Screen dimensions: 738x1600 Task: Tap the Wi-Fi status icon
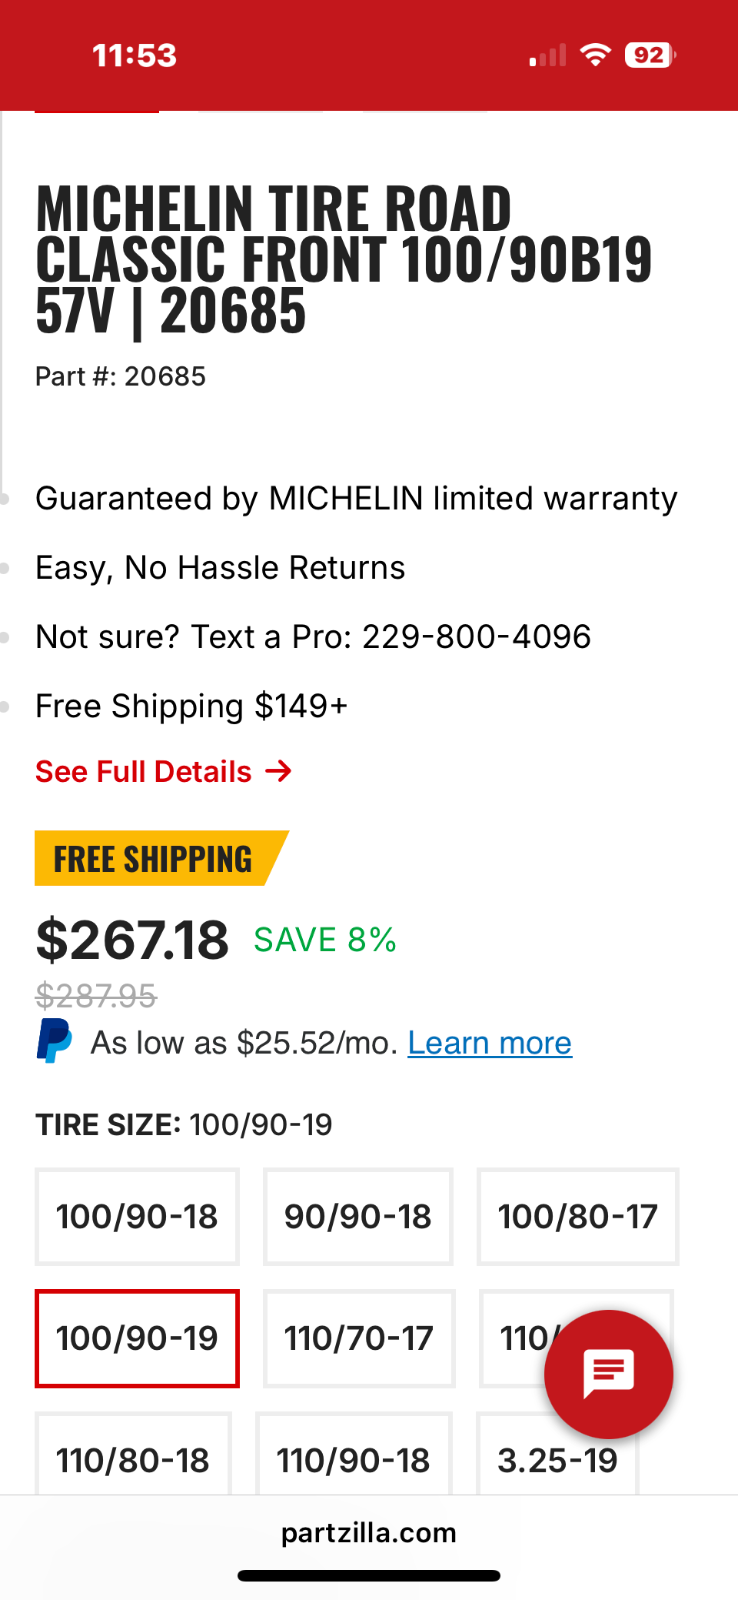[595, 55]
